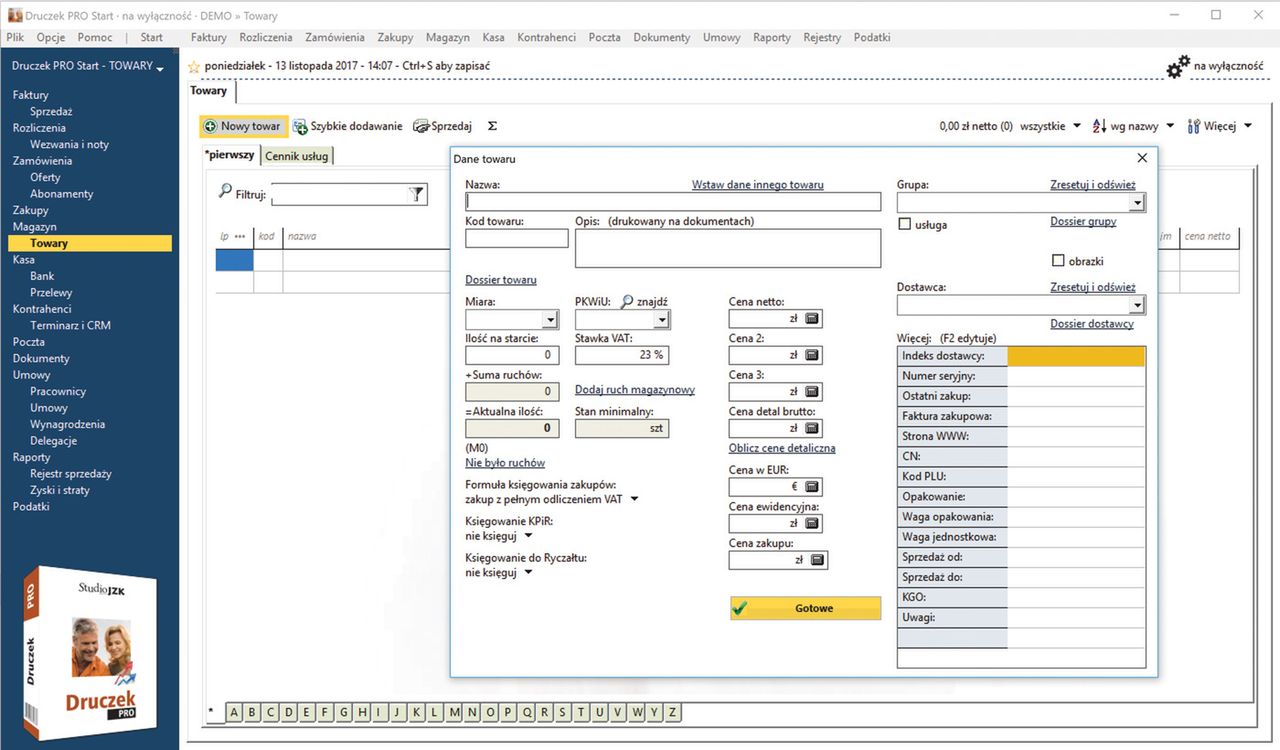Open the Plik menu
Screen dimensions: 1280x750
coord(15,37)
